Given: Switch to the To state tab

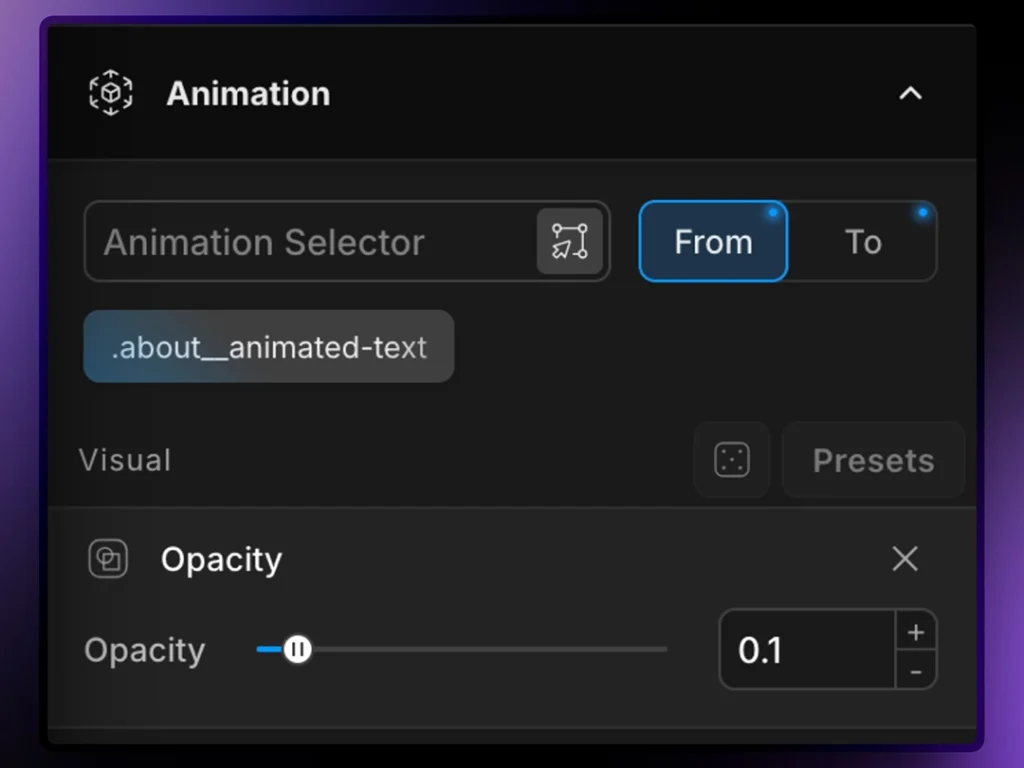Looking at the screenshot, I should pyautogui.click(x=863, y=242).
